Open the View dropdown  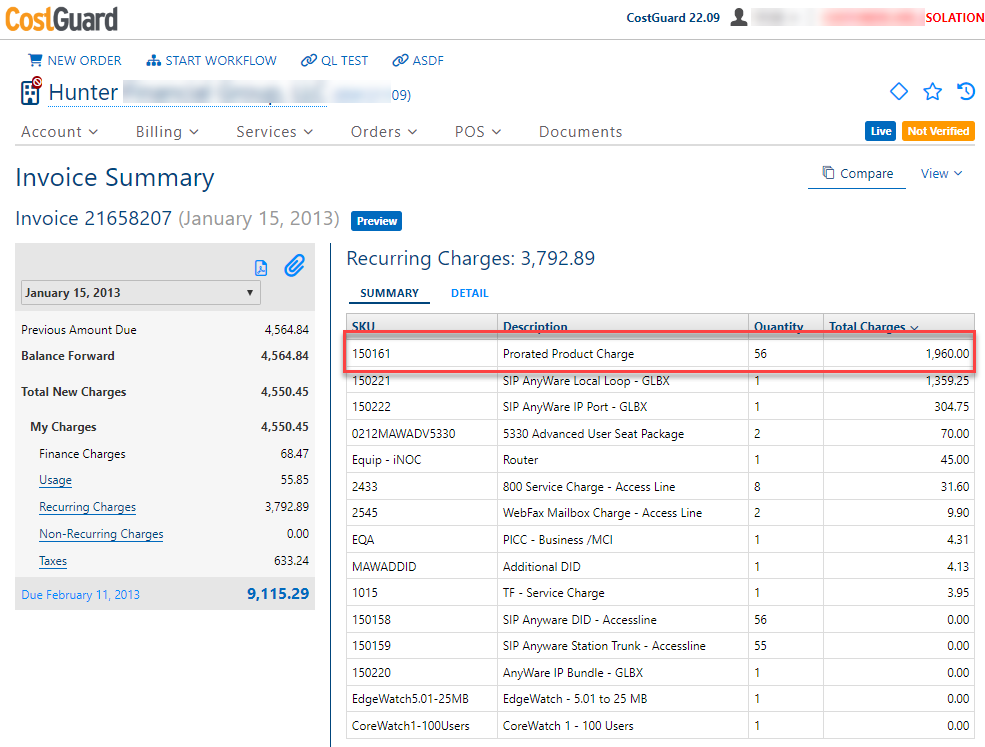click(941, 173)
